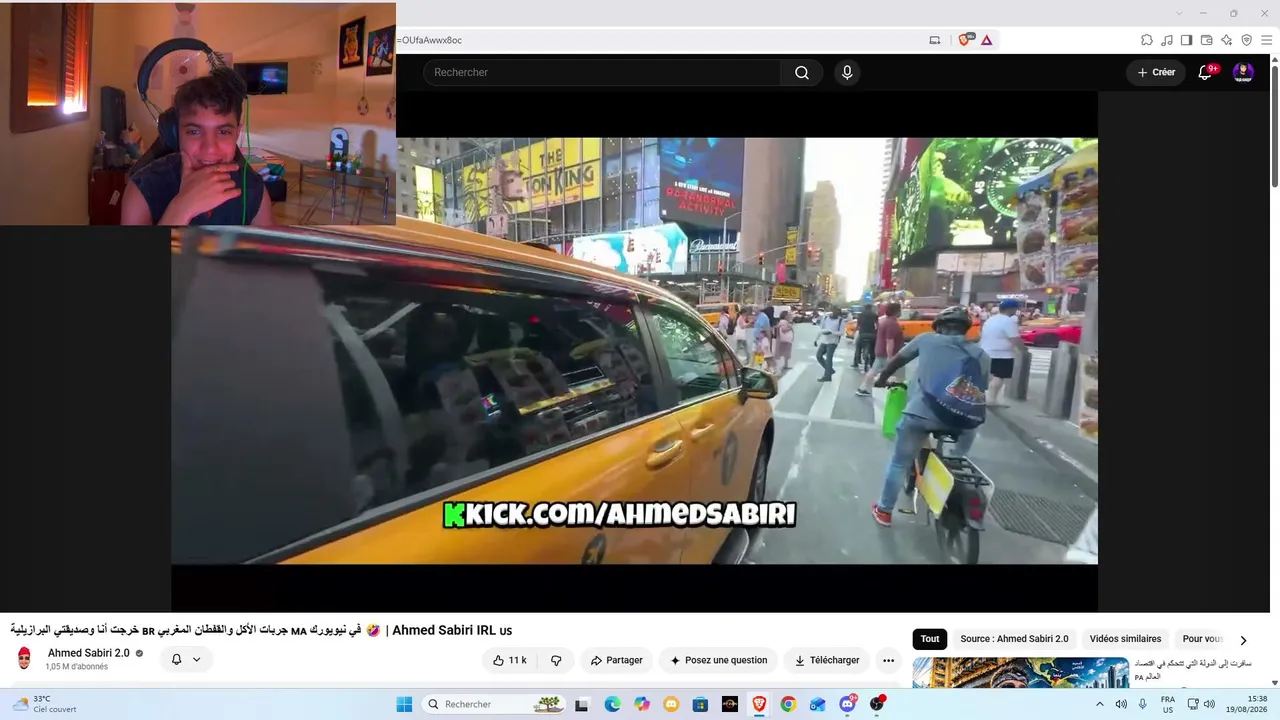Image resolution: width=1280 pixels, height=720 pixels.
Task: Click the main video player frame
Action: (634, 351)
